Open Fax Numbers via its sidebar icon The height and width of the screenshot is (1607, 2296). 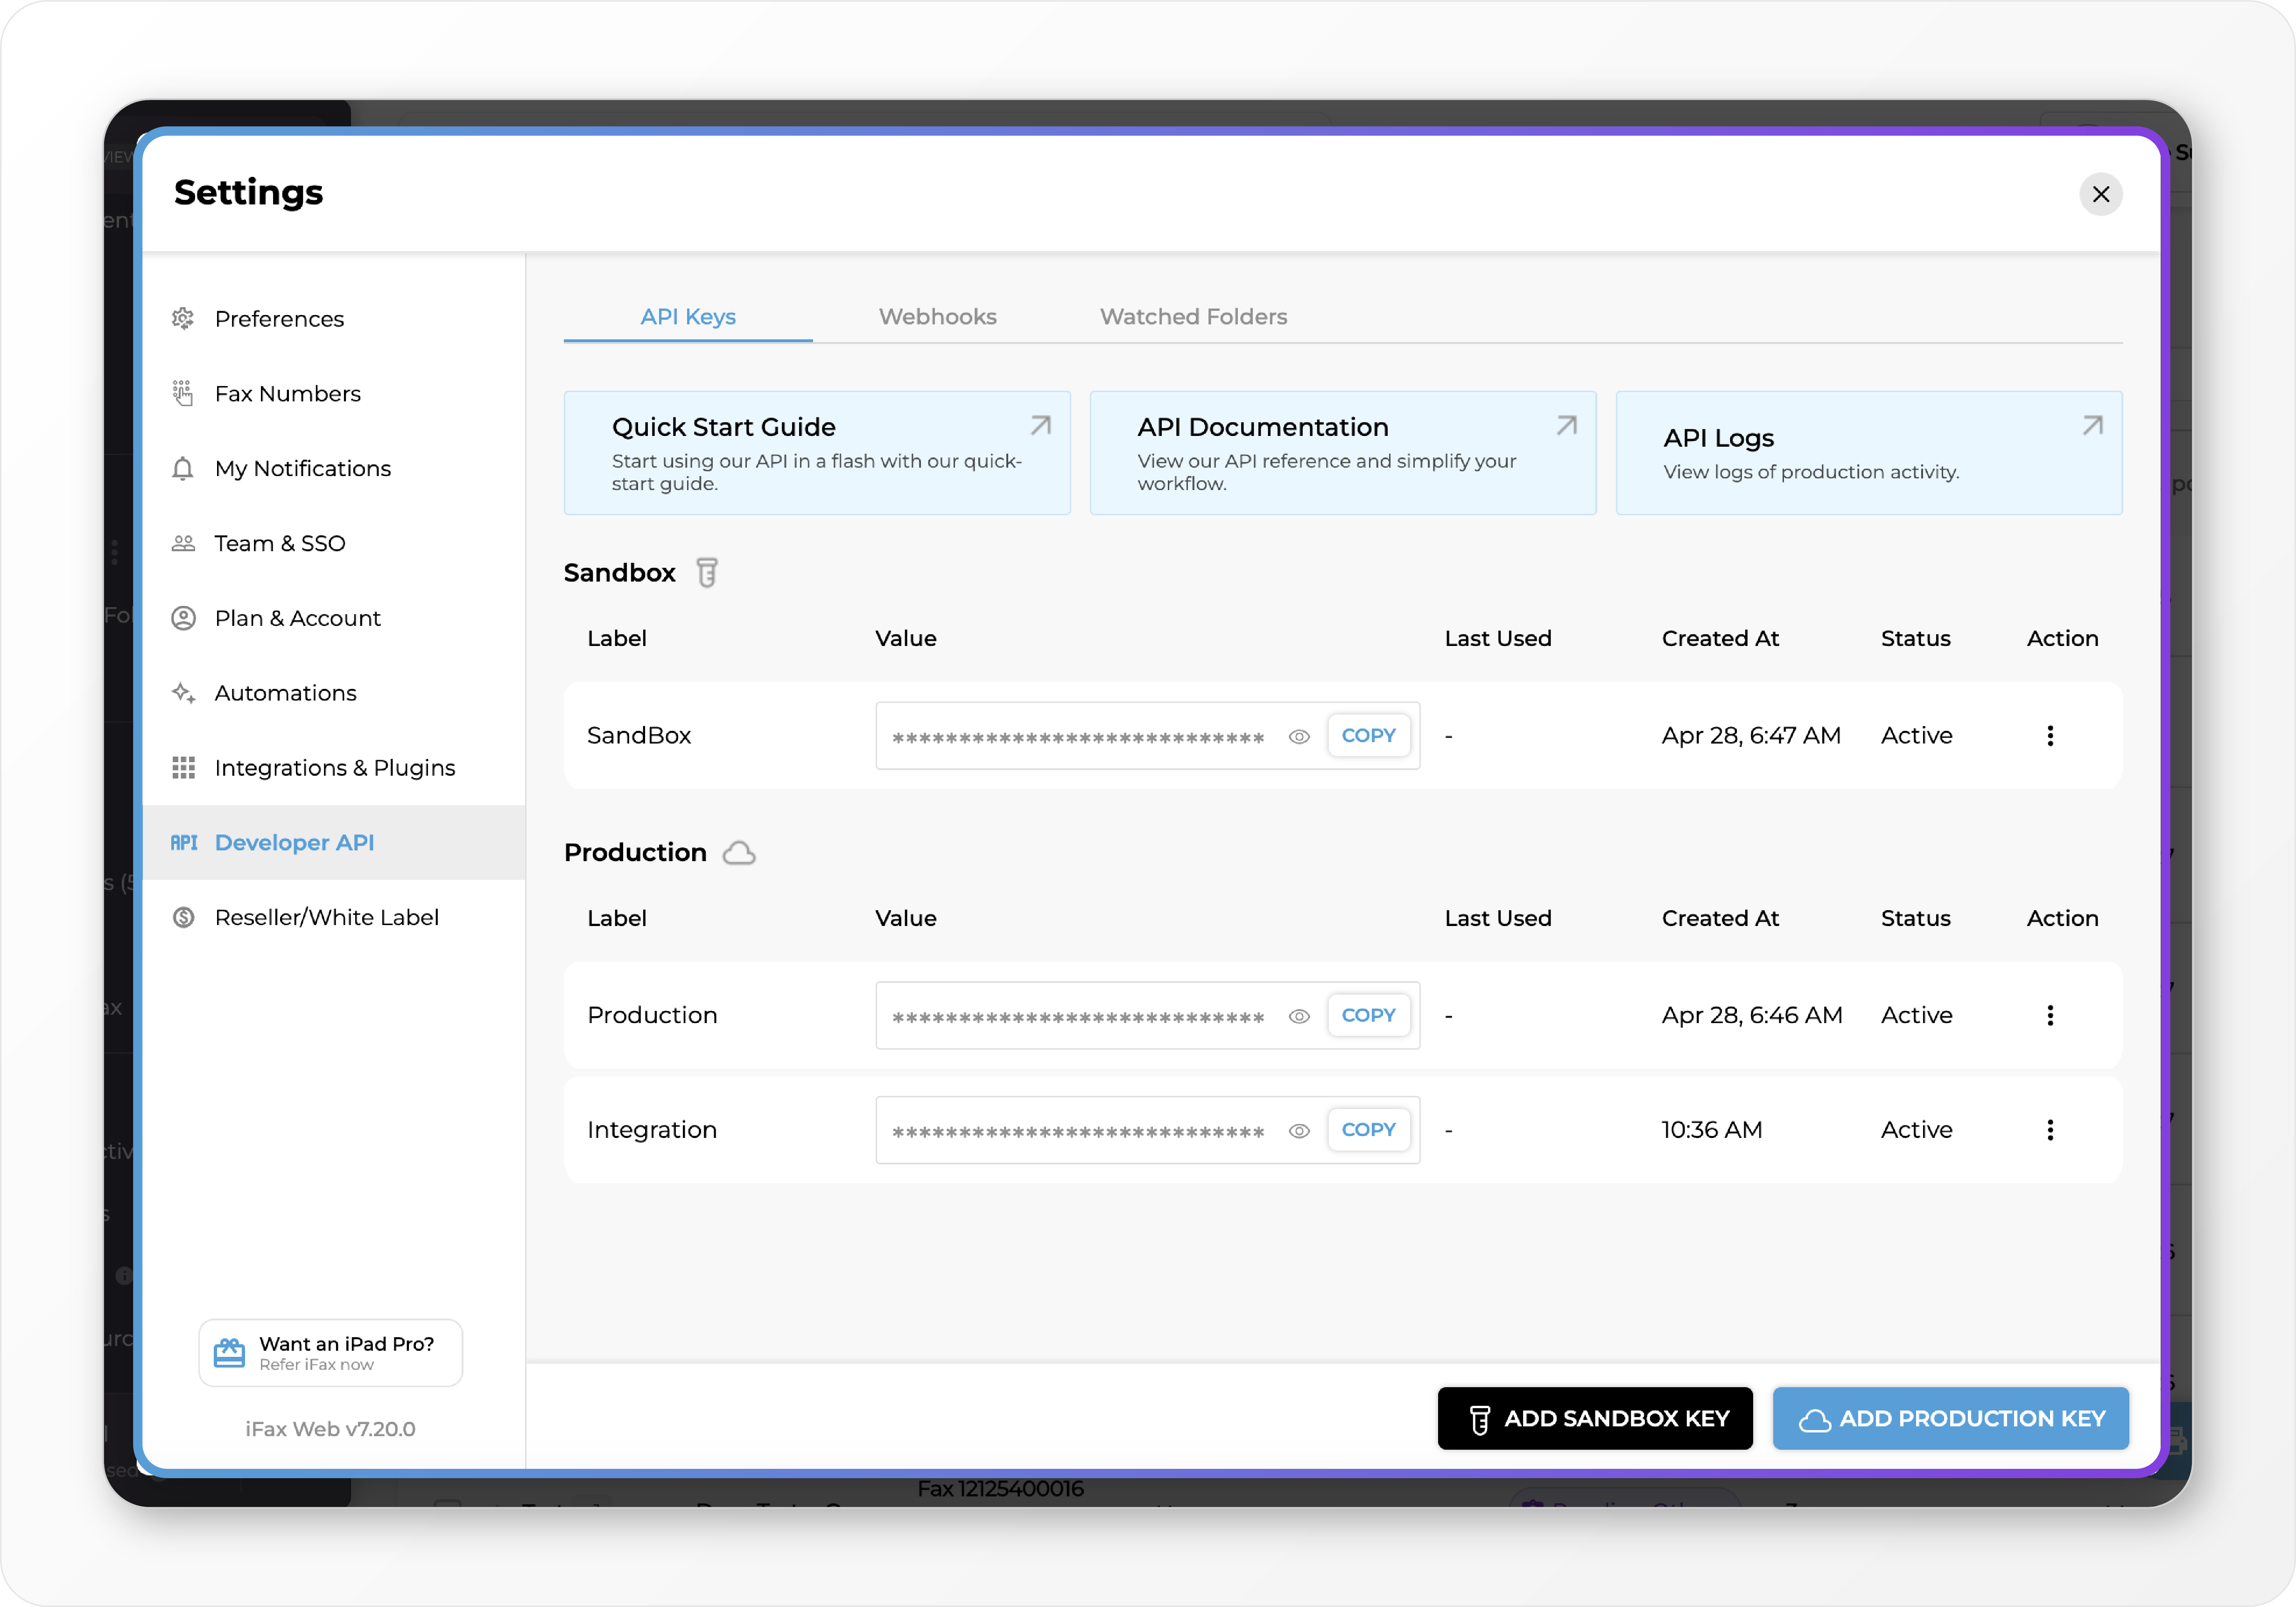[183, 393]
